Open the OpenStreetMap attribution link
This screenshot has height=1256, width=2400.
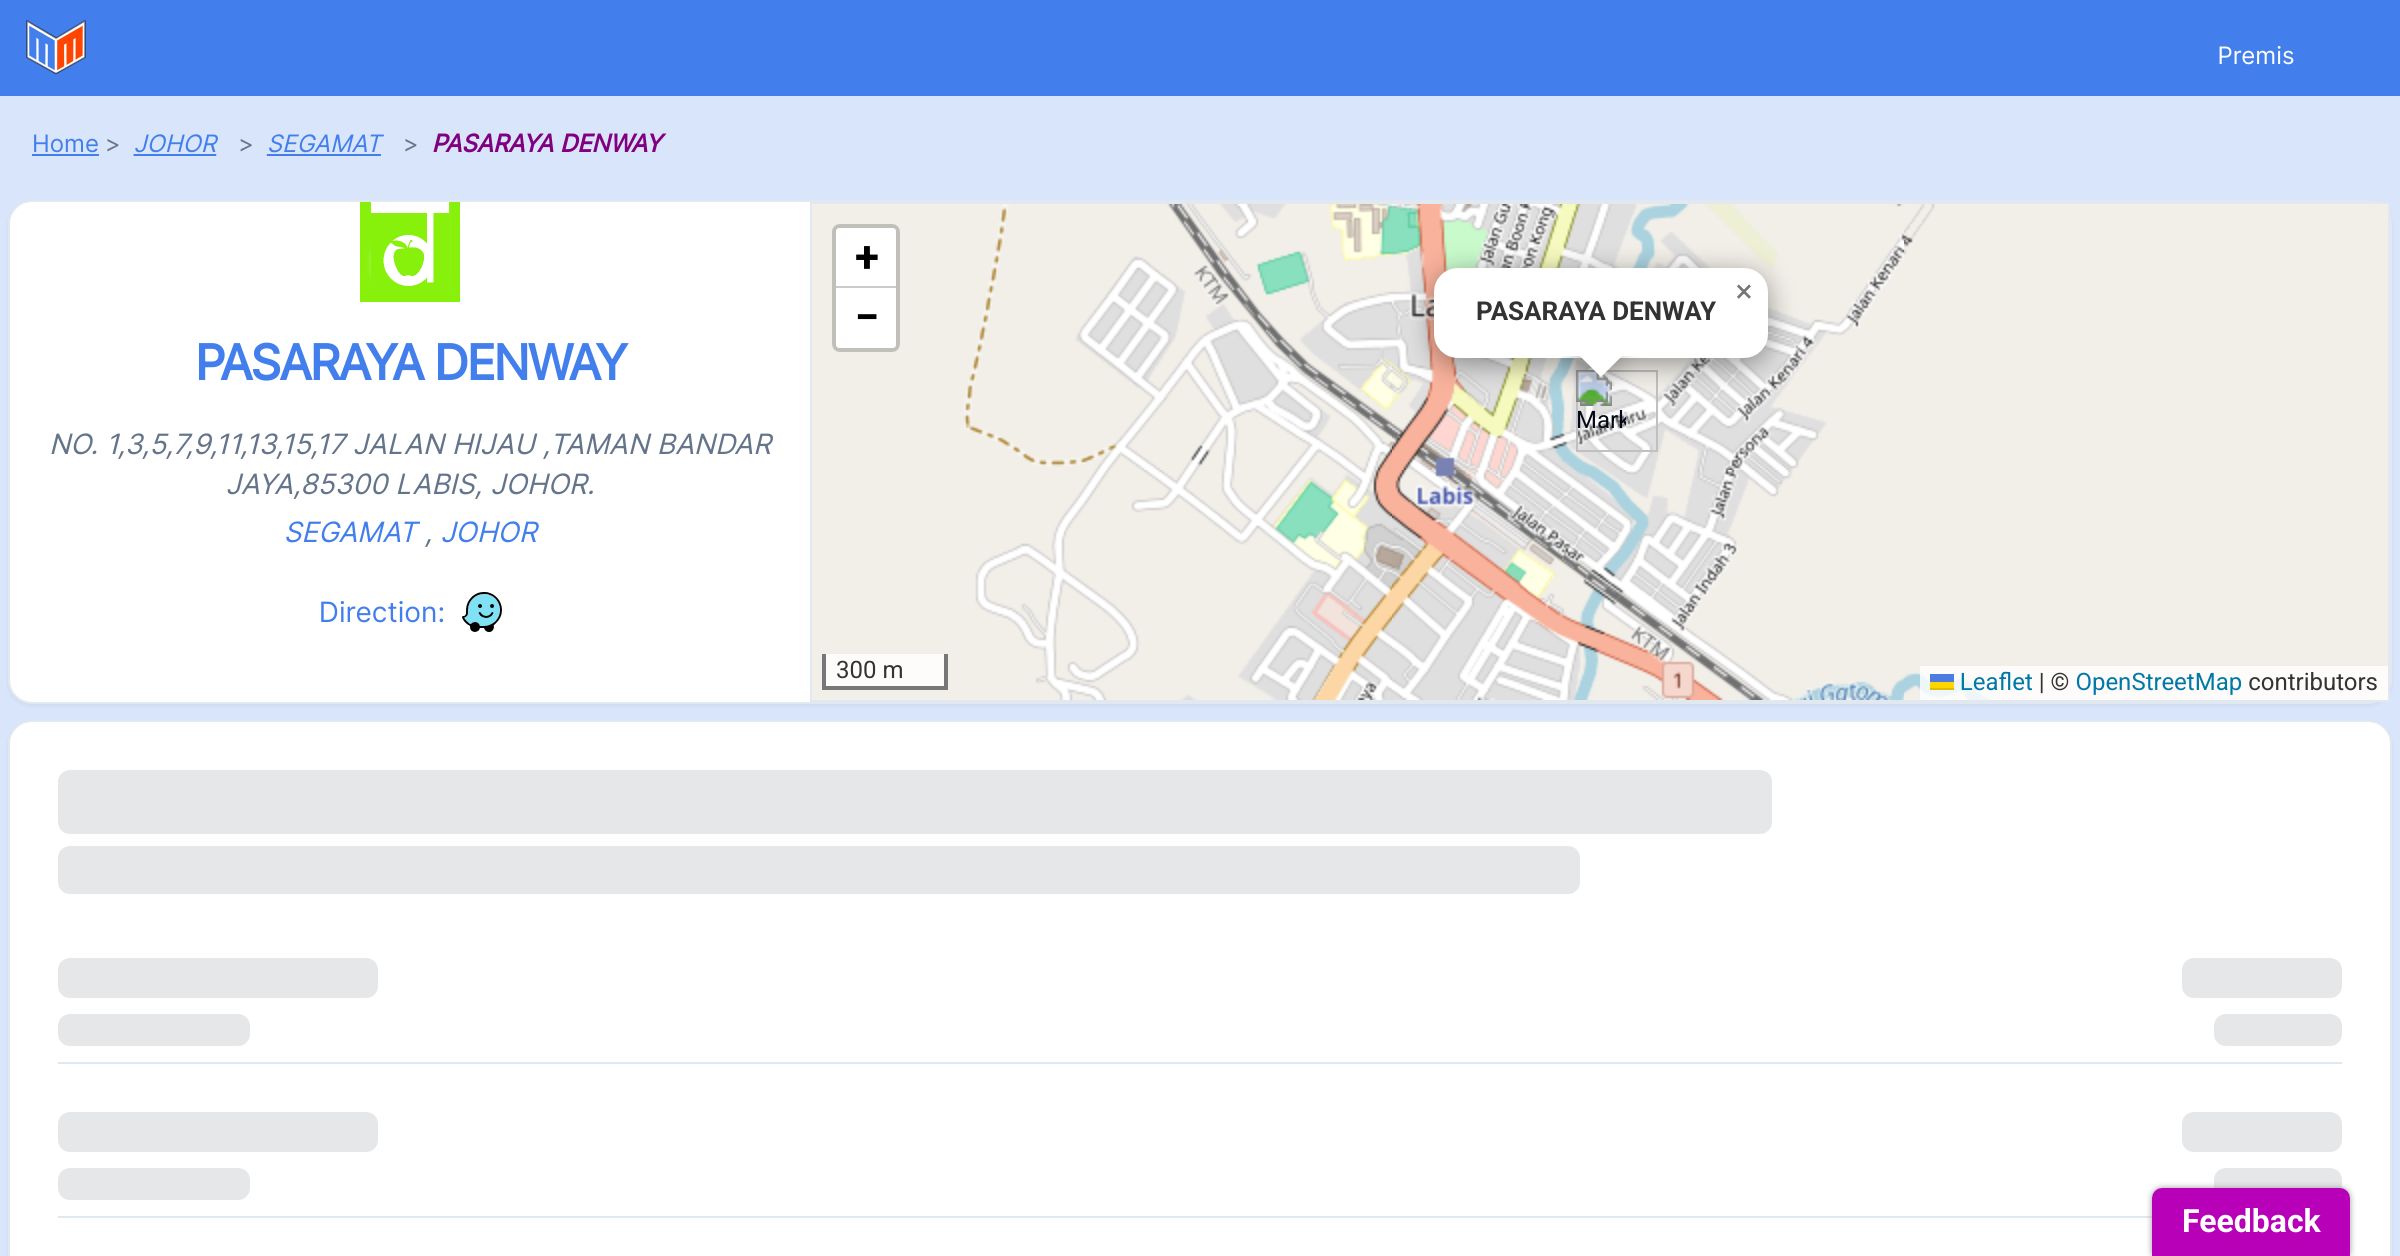coord(2158,682)
